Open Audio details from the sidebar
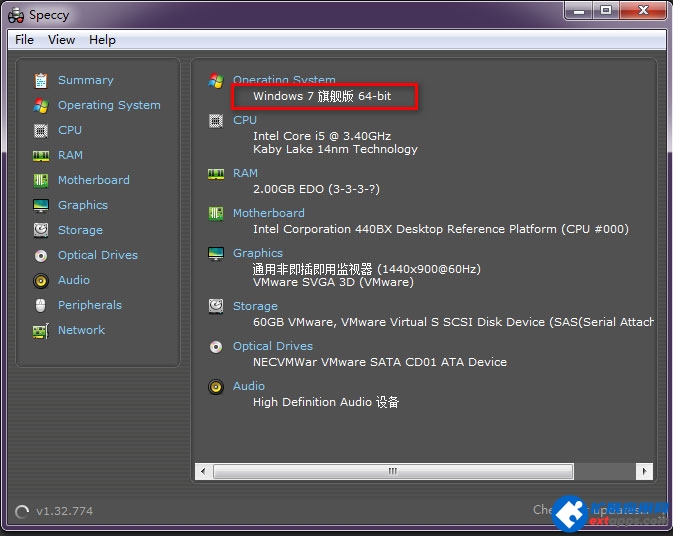Viewport: 673px width, 536px height. pyautogui.click(x=74, y=280)
